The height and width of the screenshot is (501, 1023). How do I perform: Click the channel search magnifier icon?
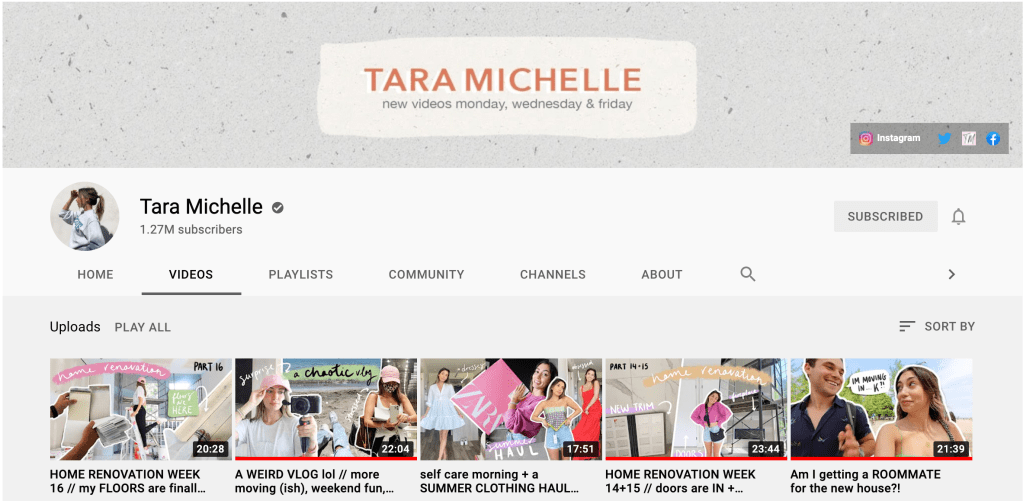tap(748, 274)
